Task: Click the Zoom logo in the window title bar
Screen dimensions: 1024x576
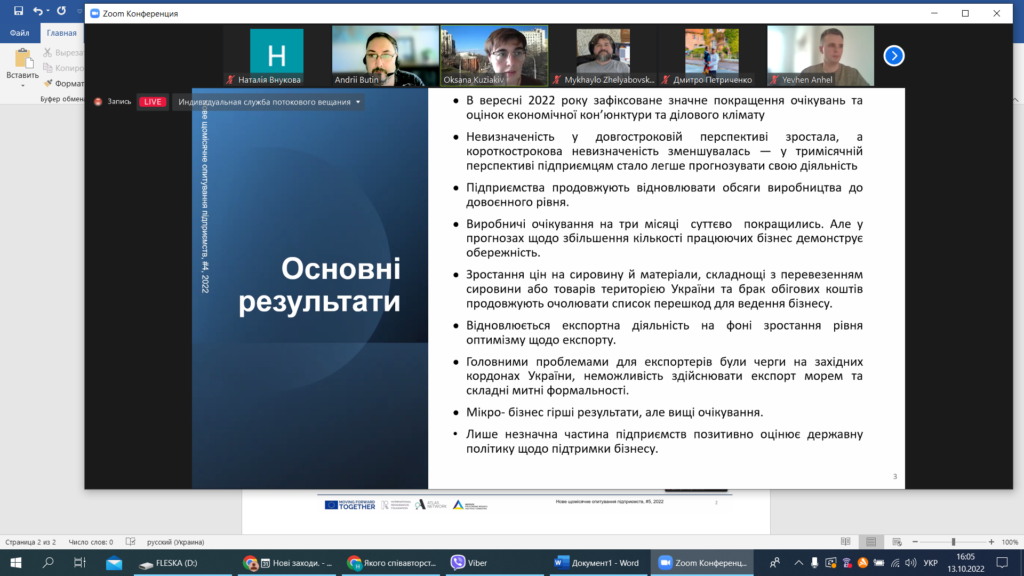Action: pyautogui.click(x=95, y=13)
